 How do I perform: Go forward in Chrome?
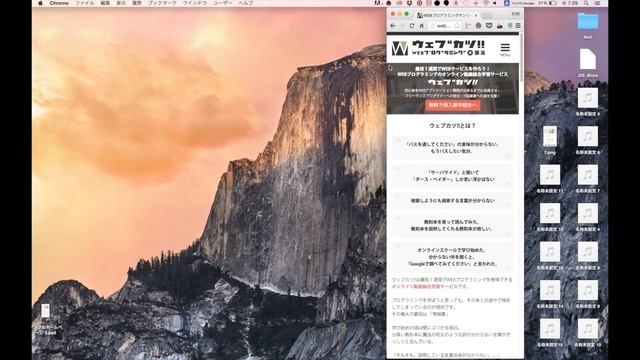[402, 26]
